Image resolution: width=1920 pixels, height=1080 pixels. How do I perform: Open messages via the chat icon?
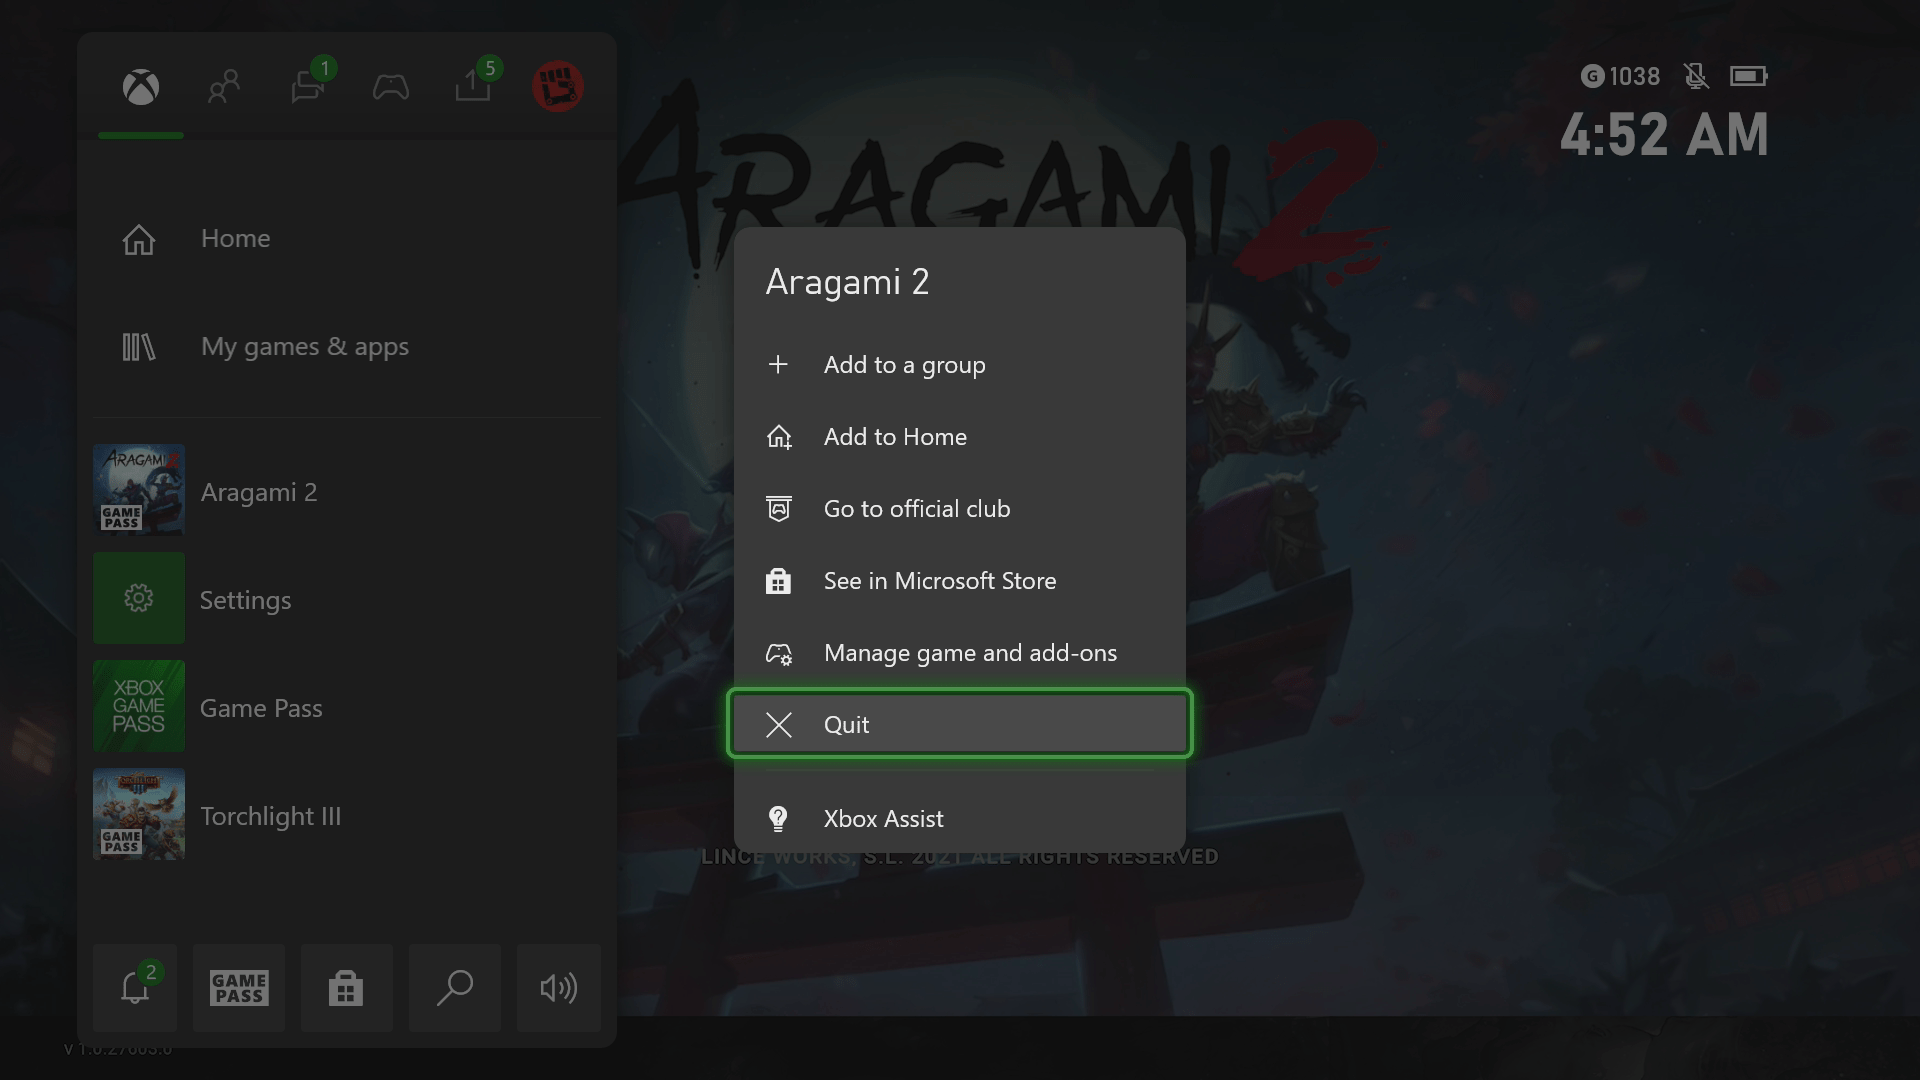(x=307, y=87)
